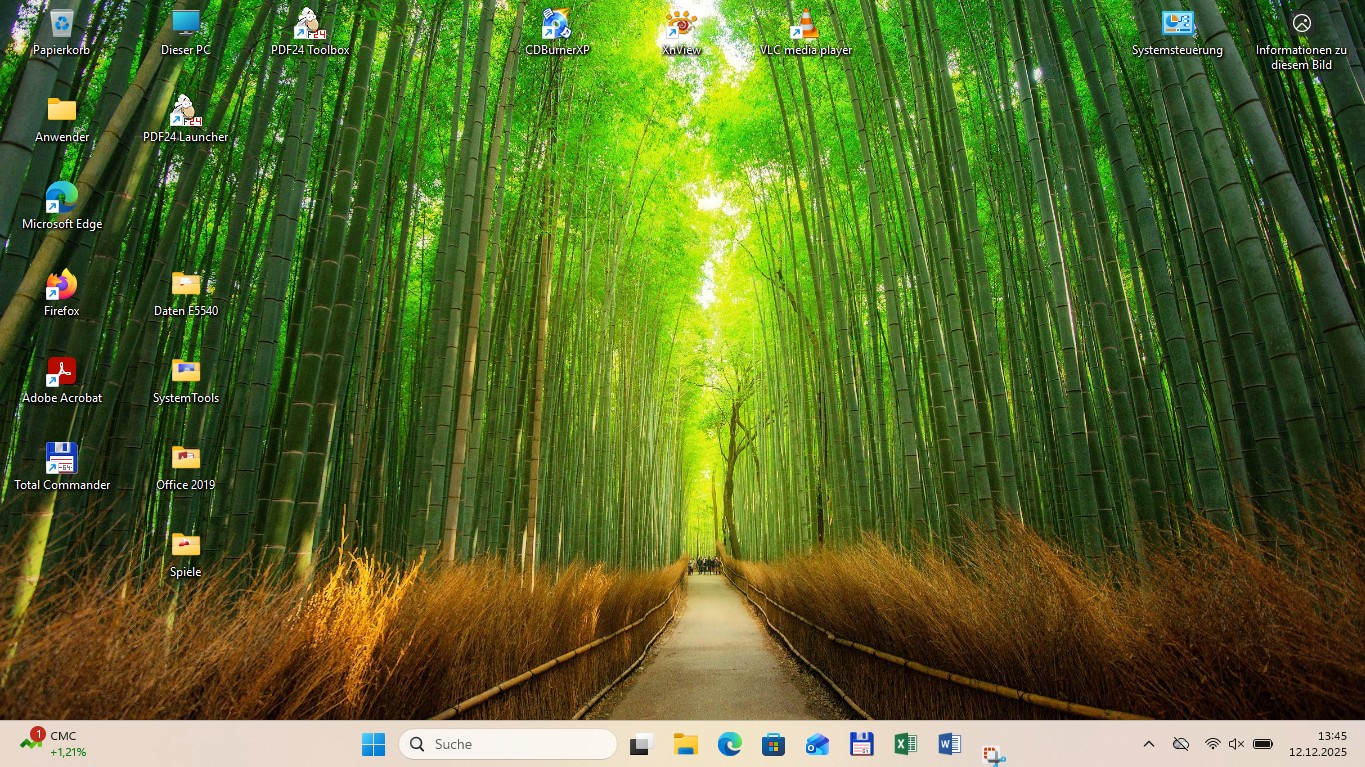Open the XnView desktop shortcut

(x=681, y=29)
